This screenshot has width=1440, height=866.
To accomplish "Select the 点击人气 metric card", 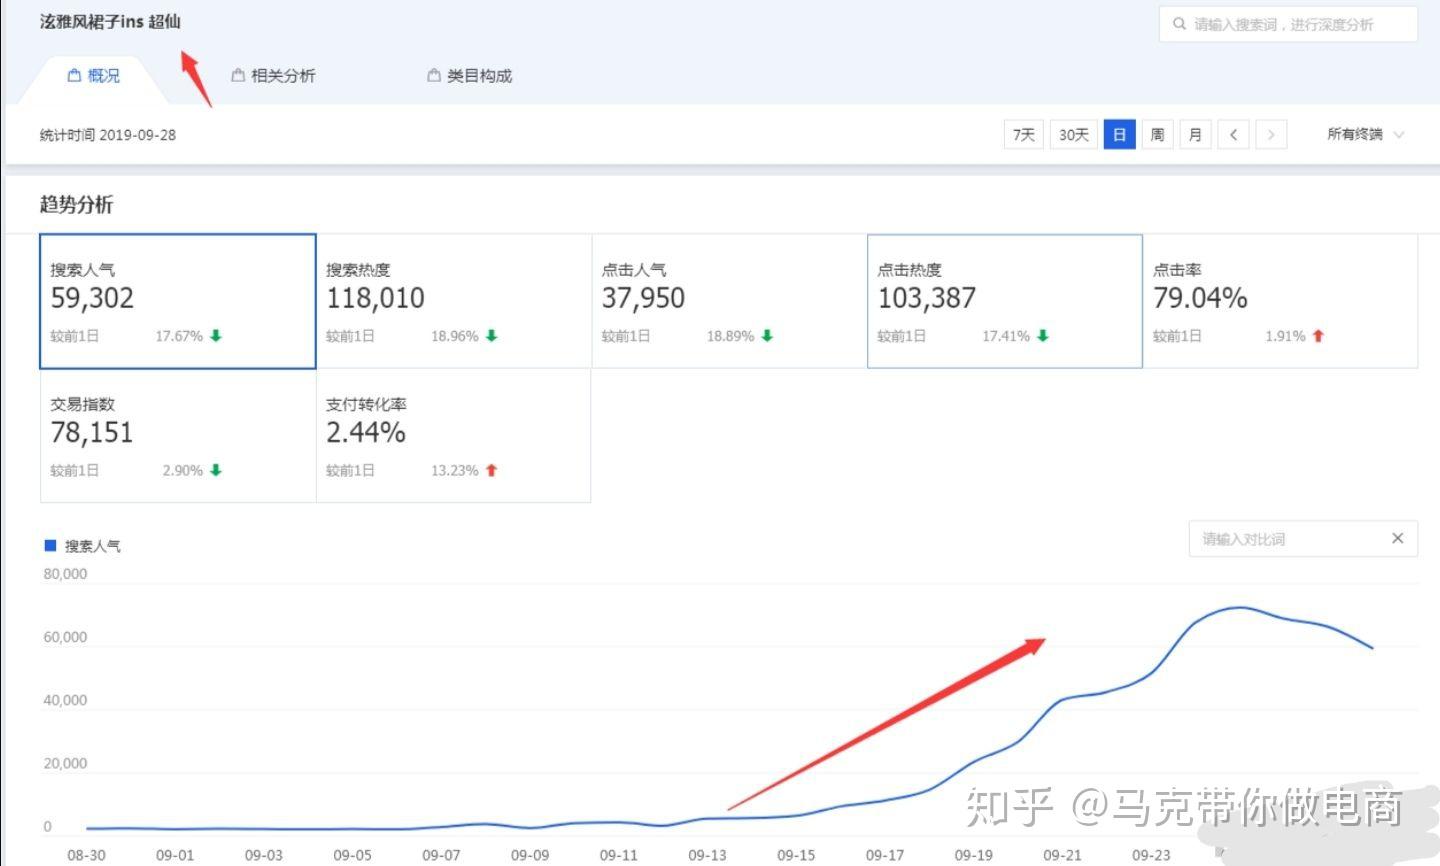I will click(x=729, y=301).
